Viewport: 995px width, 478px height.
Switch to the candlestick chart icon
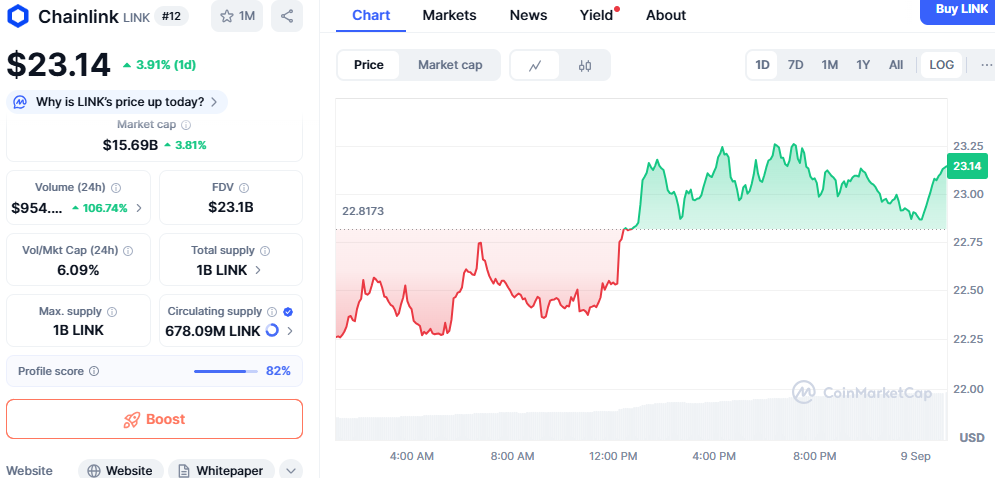(x=585, y=65)
